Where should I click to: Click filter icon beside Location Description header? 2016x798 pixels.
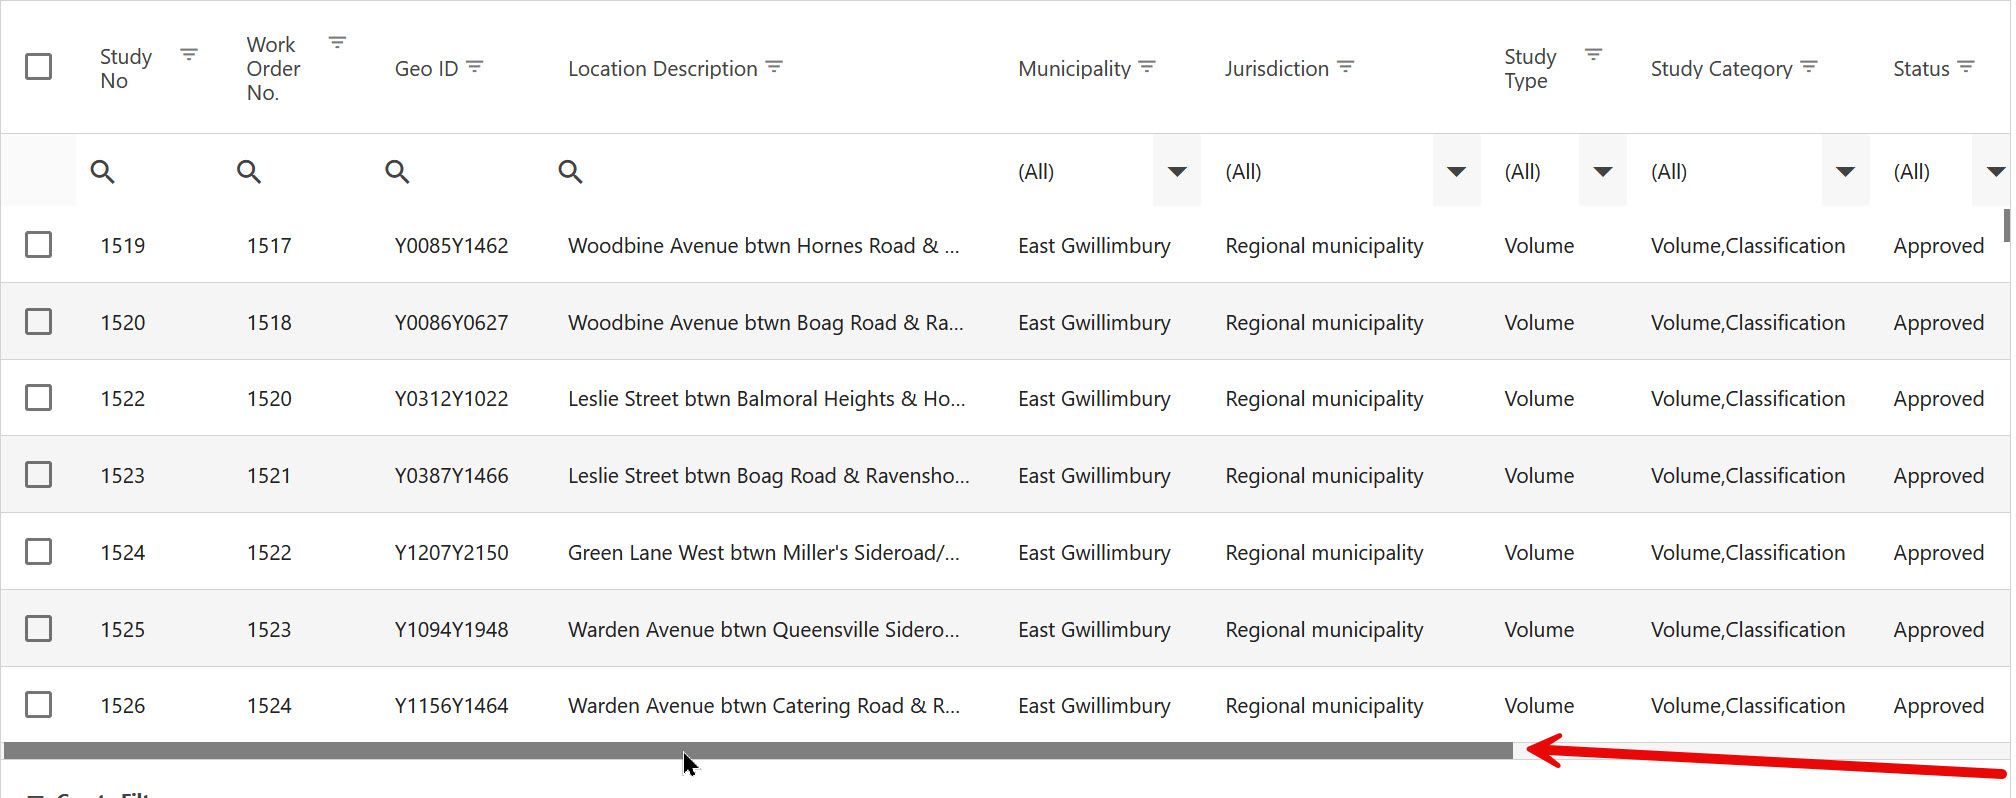(x=774, y=67)
